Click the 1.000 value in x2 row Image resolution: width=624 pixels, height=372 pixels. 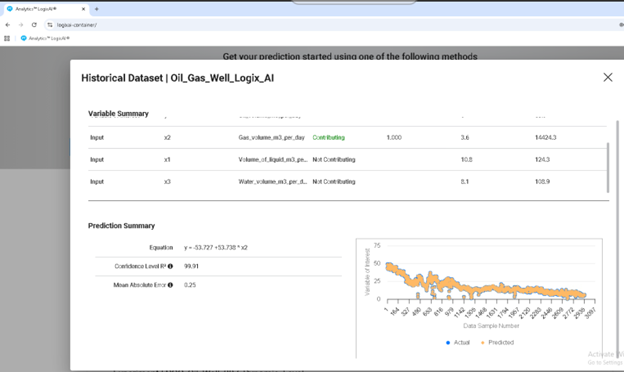tap(394, 138)
